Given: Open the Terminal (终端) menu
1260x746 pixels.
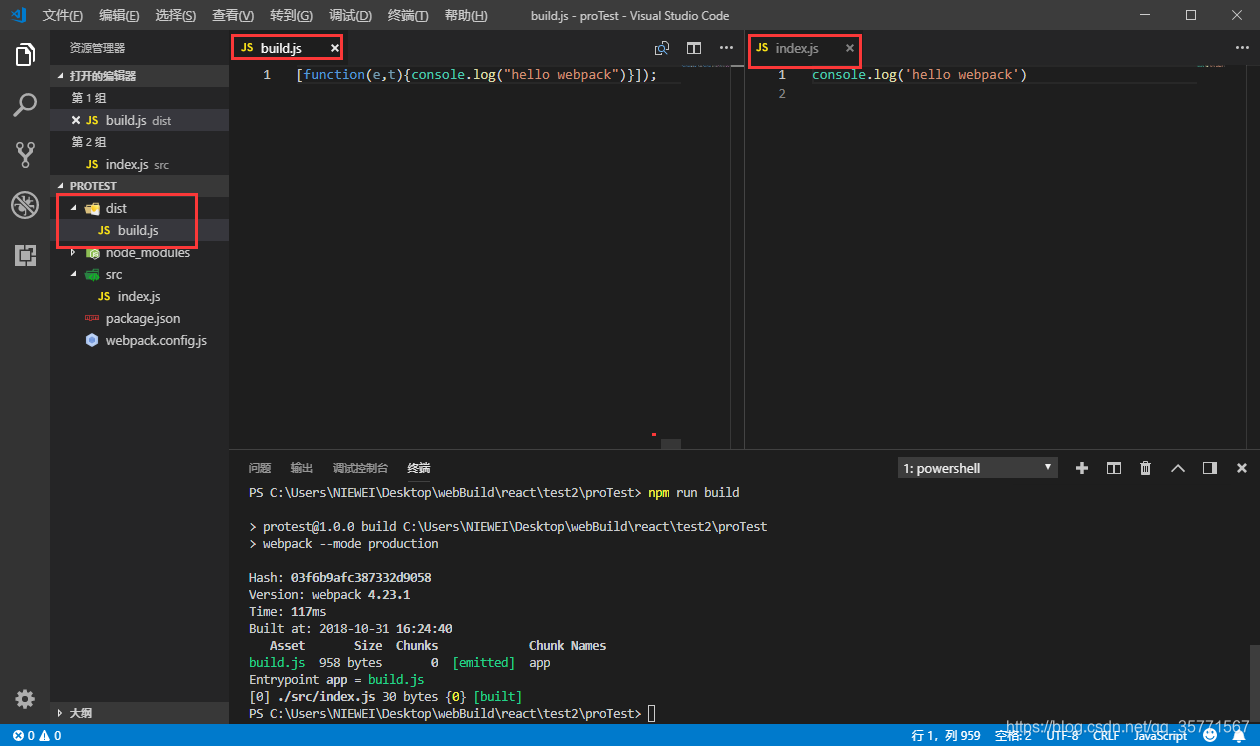Looking at the screenshot, I should point(408,15).
